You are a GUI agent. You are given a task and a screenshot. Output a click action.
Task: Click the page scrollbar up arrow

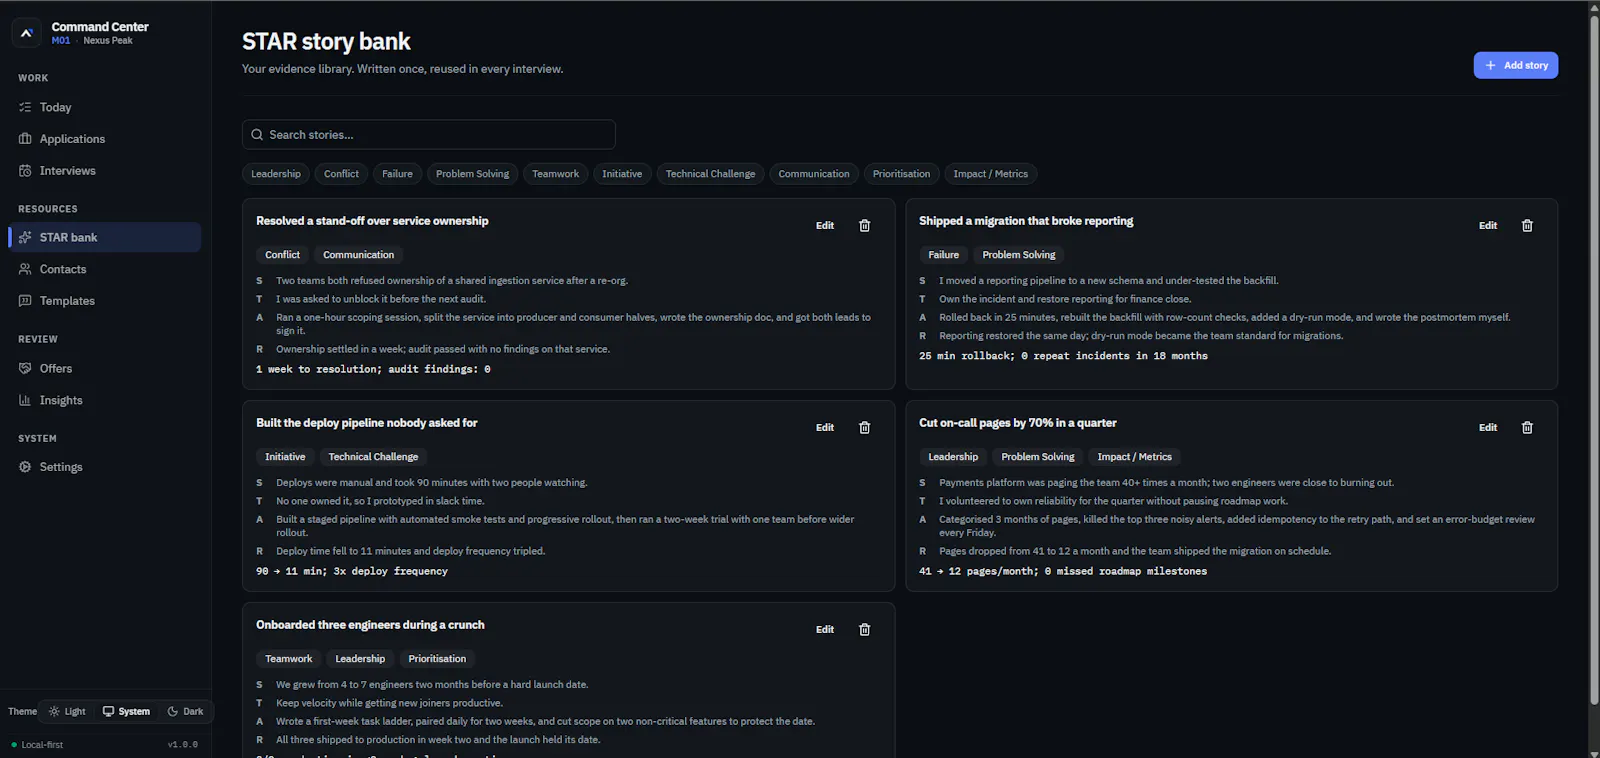pyautogui.click(x=1594, y=7)
